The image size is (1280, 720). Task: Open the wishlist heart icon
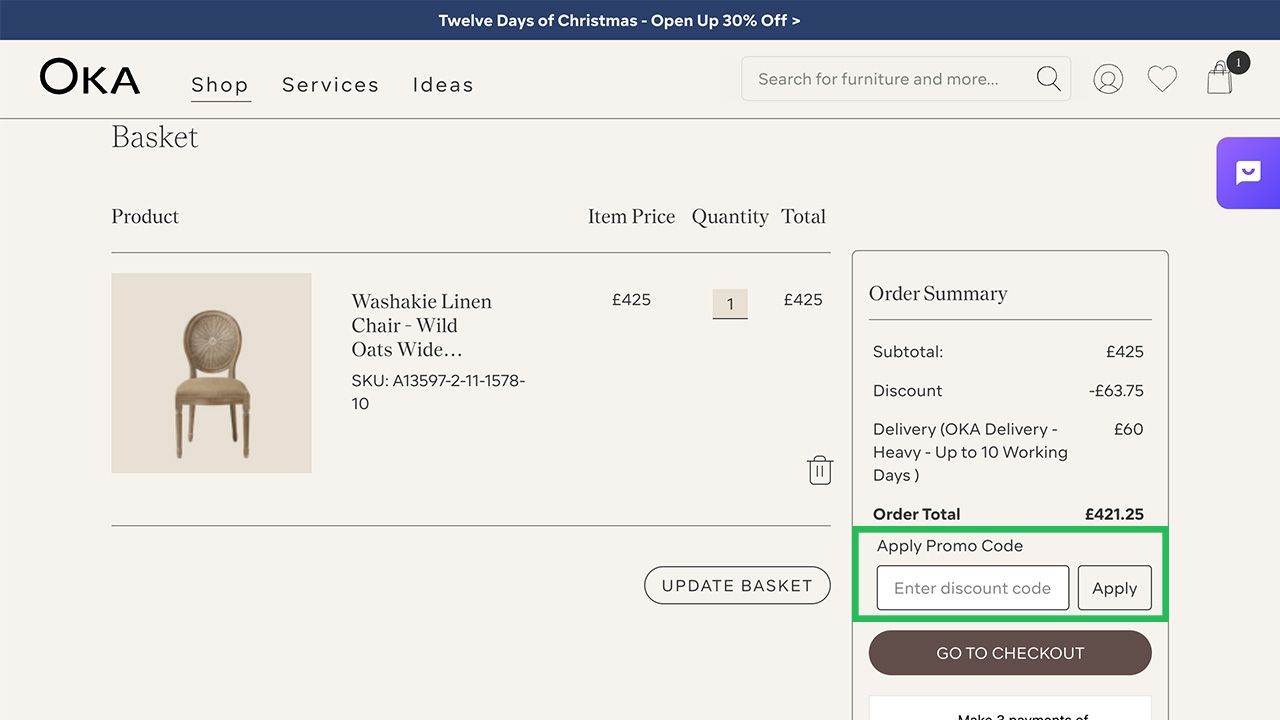1162,79
